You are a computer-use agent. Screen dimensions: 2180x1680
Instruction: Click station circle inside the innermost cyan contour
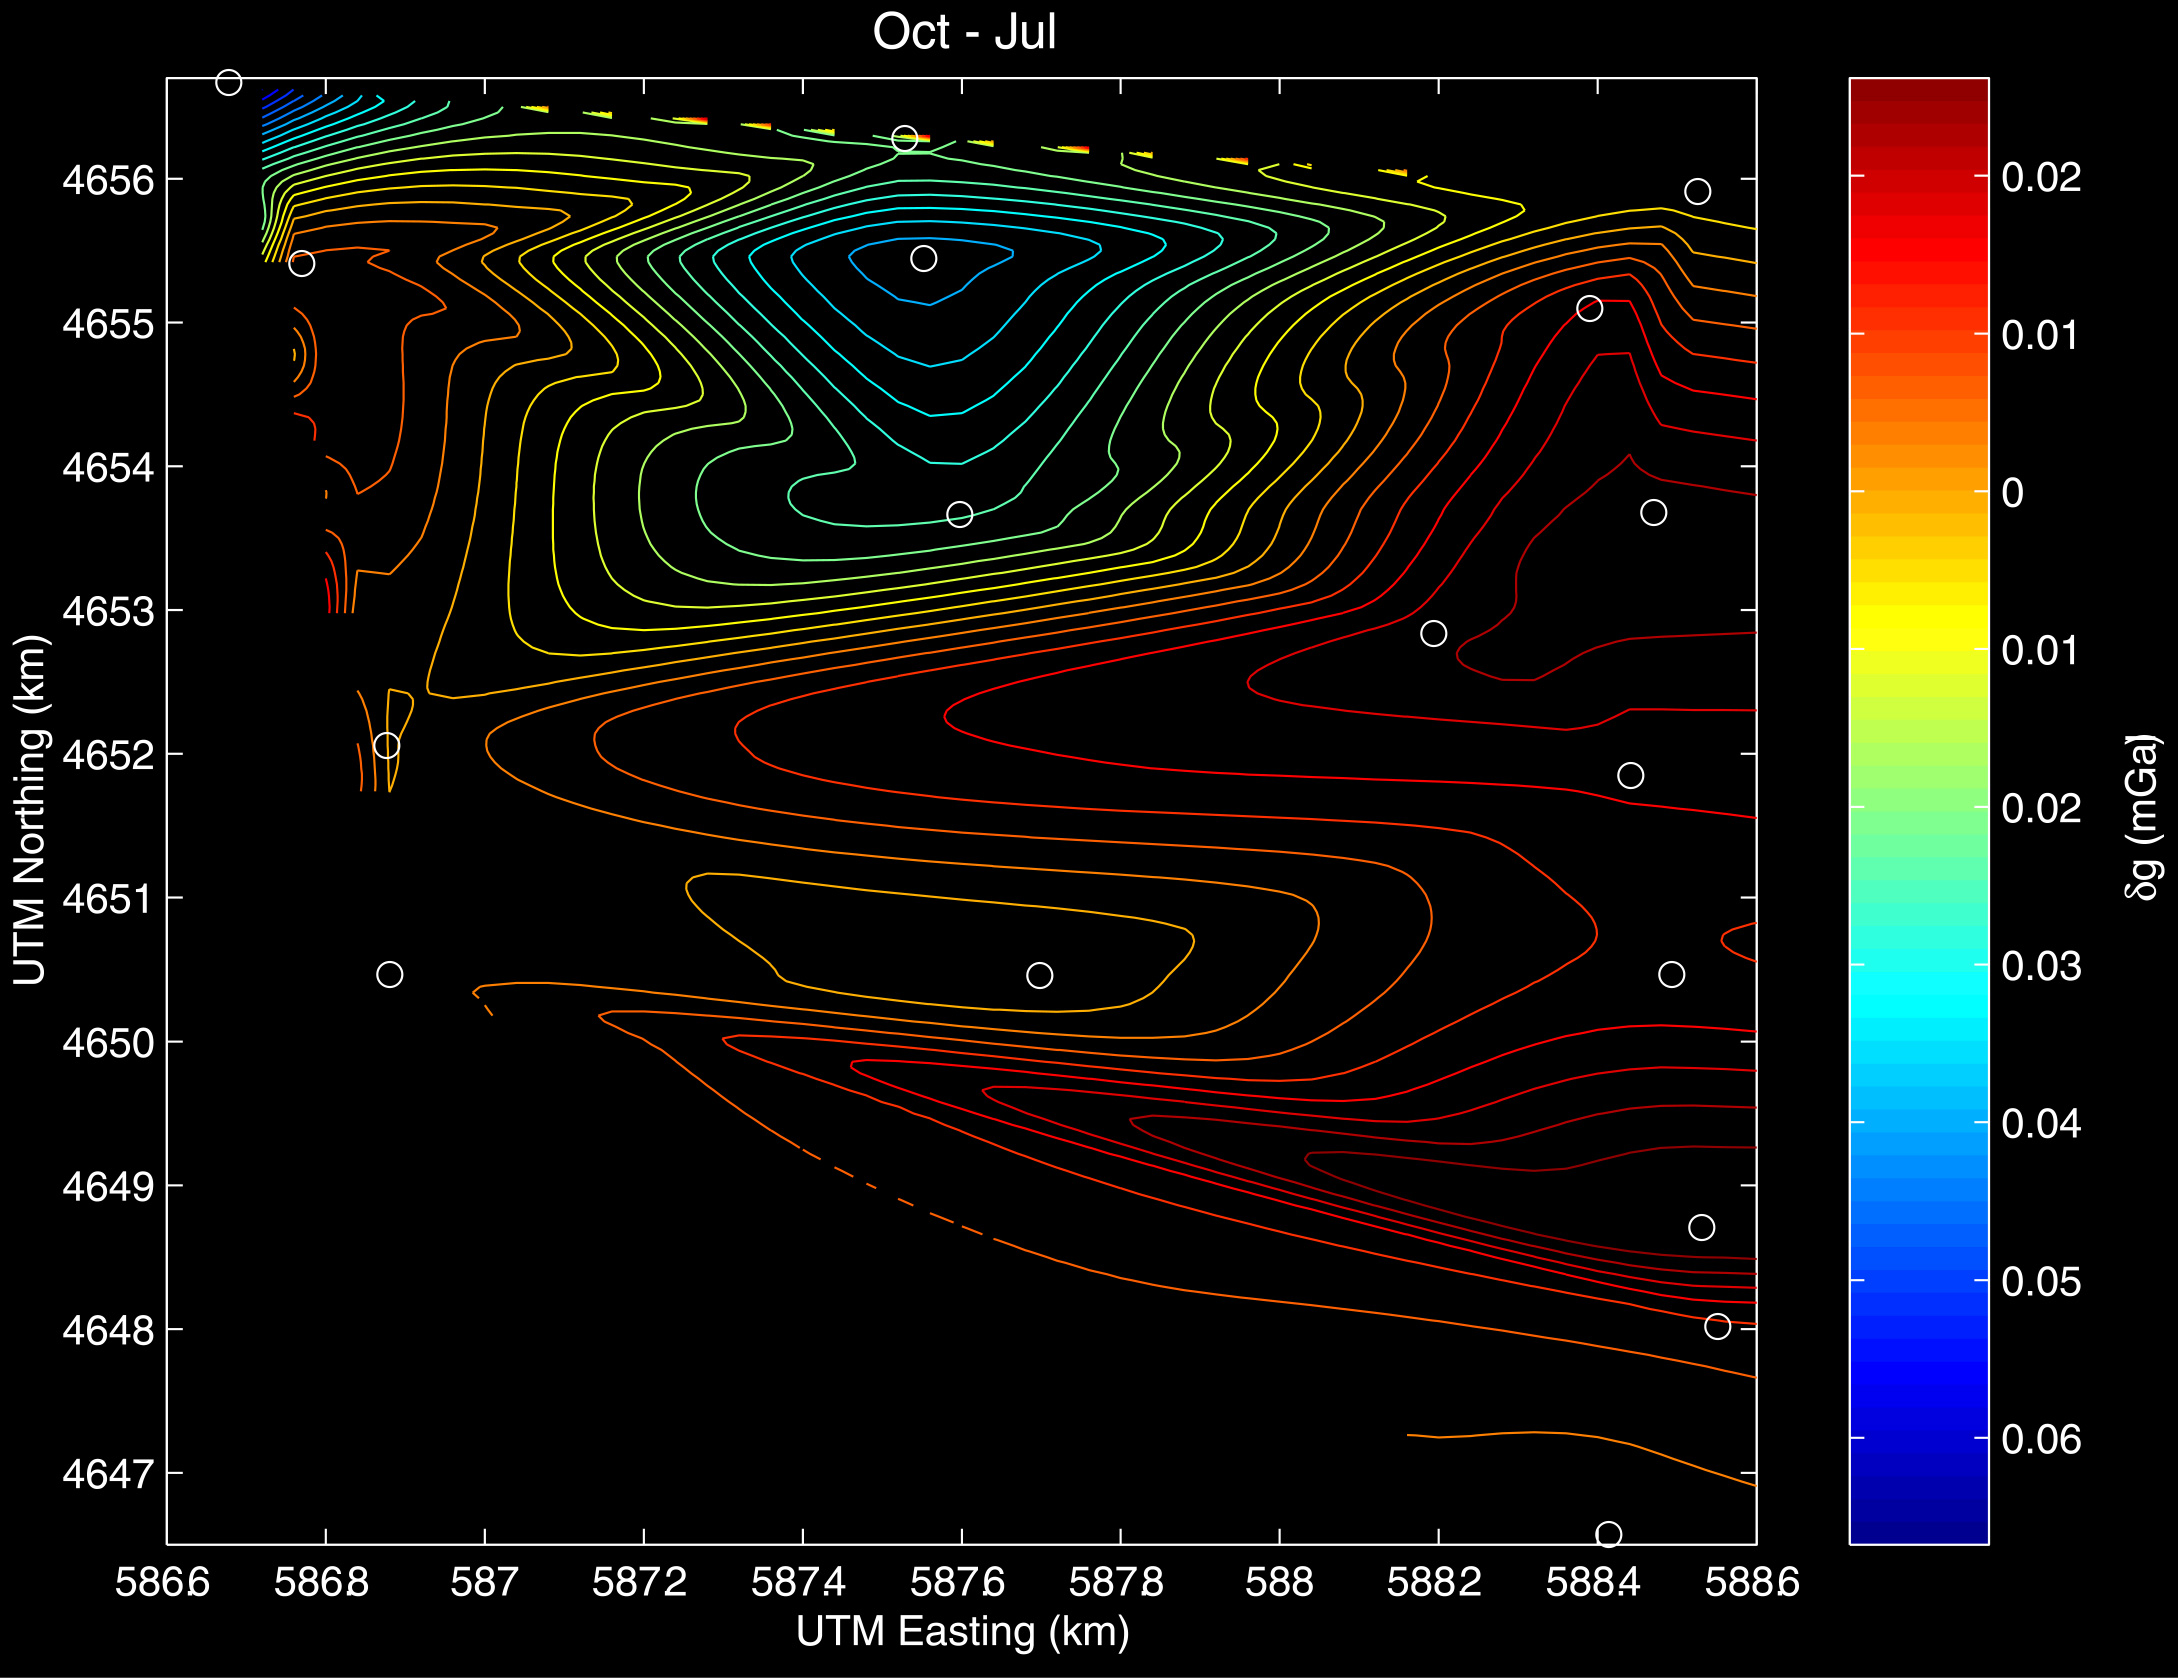[923, 259]
